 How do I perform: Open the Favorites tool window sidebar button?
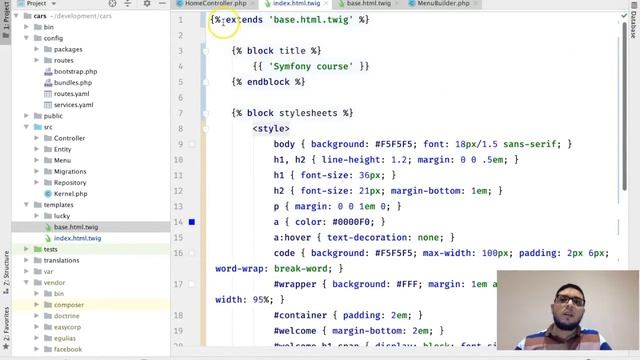[x=6, y=328]
